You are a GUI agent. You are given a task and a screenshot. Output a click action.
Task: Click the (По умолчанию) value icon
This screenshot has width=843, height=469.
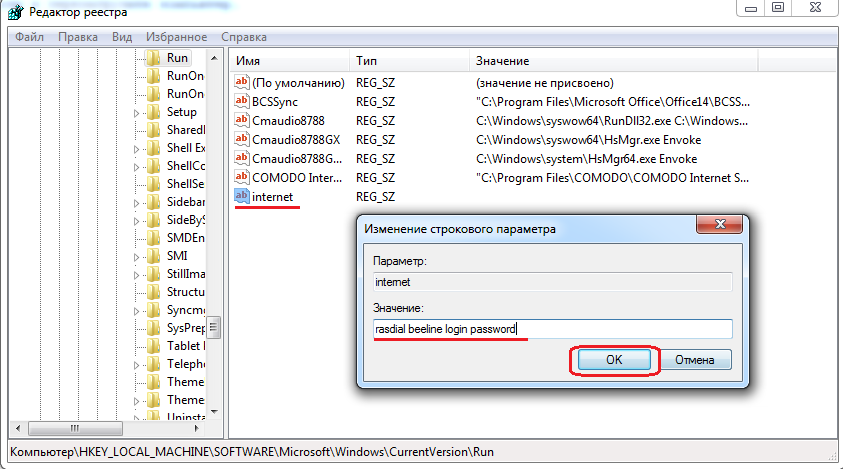[x=242, y=82]
